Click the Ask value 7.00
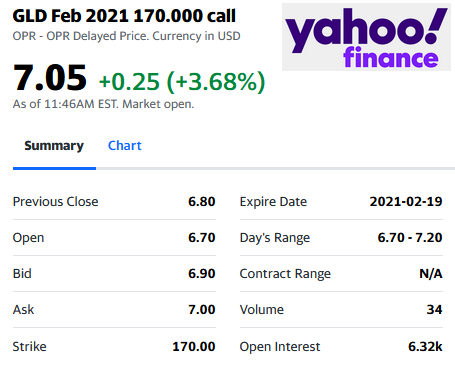455x365 pixels. (x=202, y=310)
